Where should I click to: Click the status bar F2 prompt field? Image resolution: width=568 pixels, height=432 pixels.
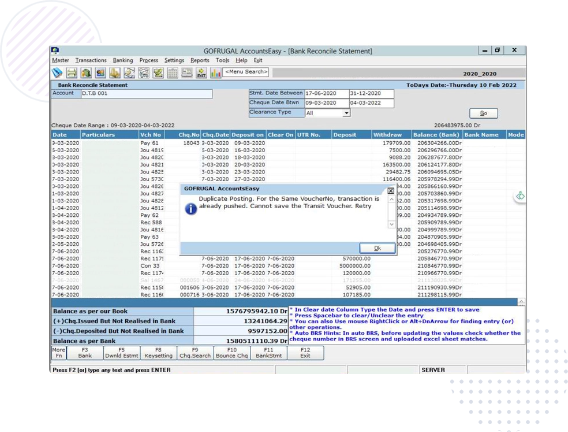click(163, 370)
